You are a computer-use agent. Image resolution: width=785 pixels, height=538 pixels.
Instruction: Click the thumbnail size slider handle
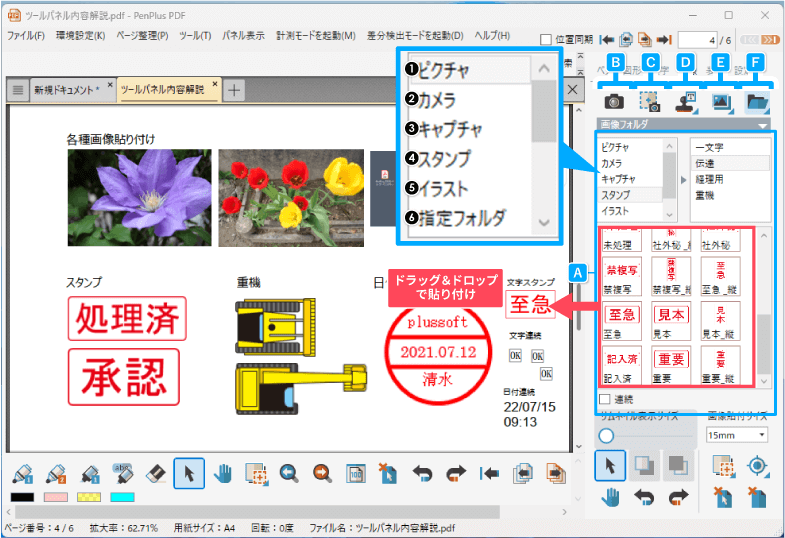(x=606, y=435)
